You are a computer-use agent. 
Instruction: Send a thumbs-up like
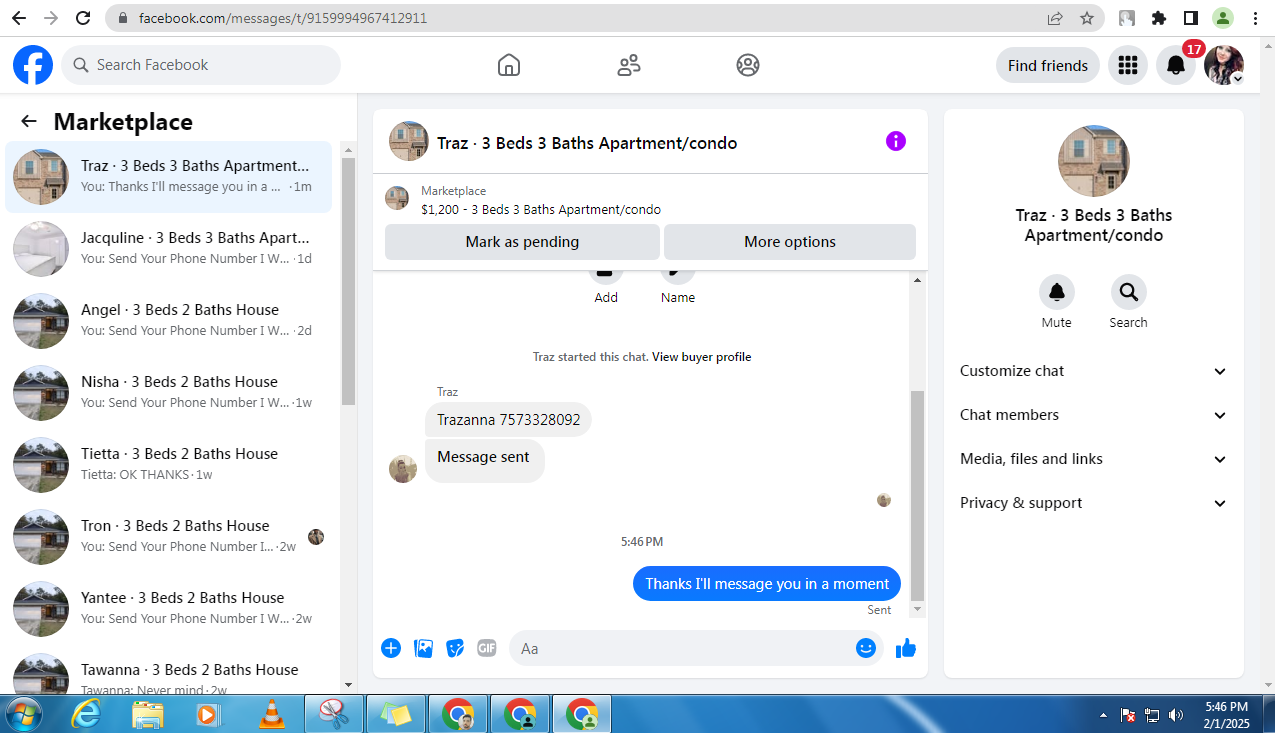tap(906, 648)
